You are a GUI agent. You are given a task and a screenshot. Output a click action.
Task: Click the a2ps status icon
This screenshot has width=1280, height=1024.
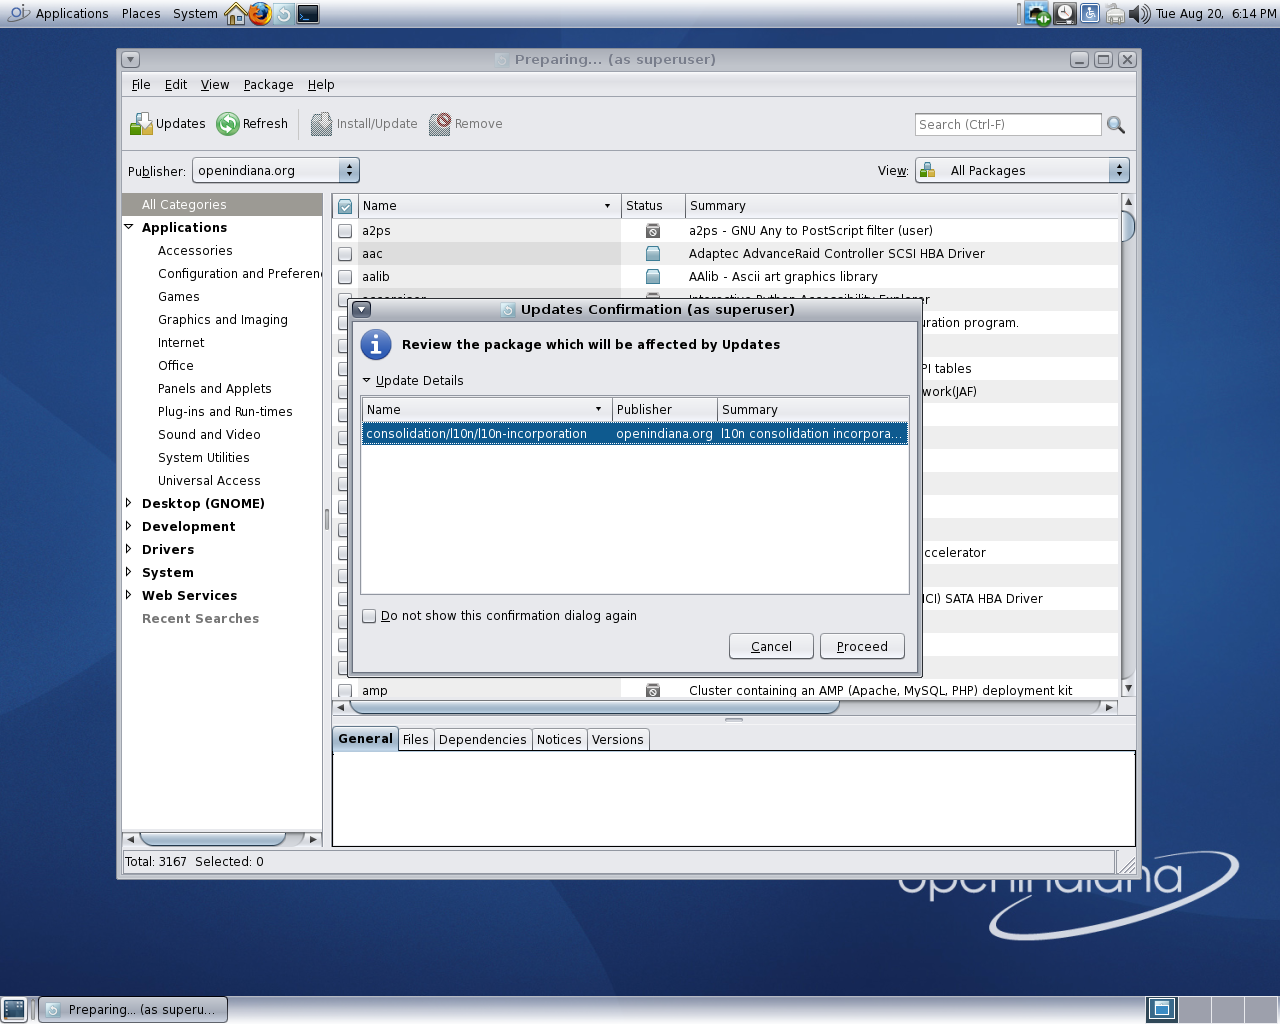(x=653, y=231)
